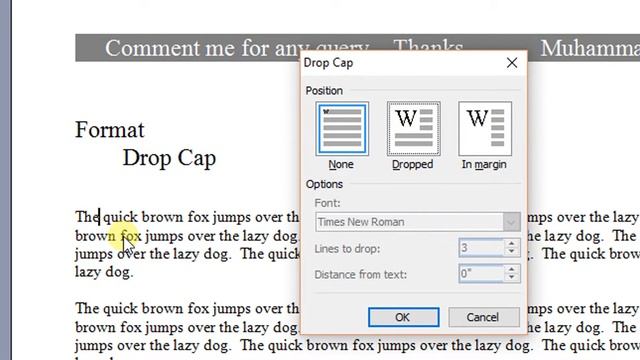Click the 'Drop Cap' dialog title
Viewport: 640px width, 360px height.
point(329,63)
